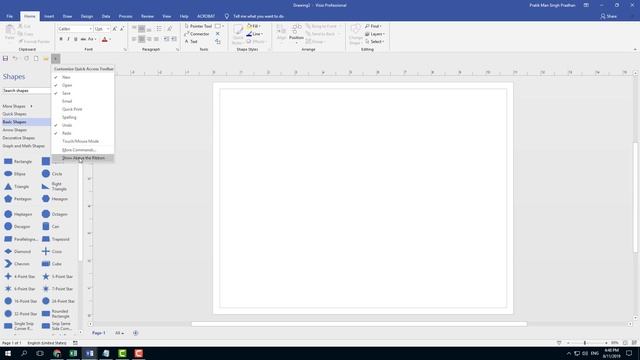Uncheck Redo in Customize Quick Access menu
Viewport: 640px width, 360px height.
pos(83,133)
